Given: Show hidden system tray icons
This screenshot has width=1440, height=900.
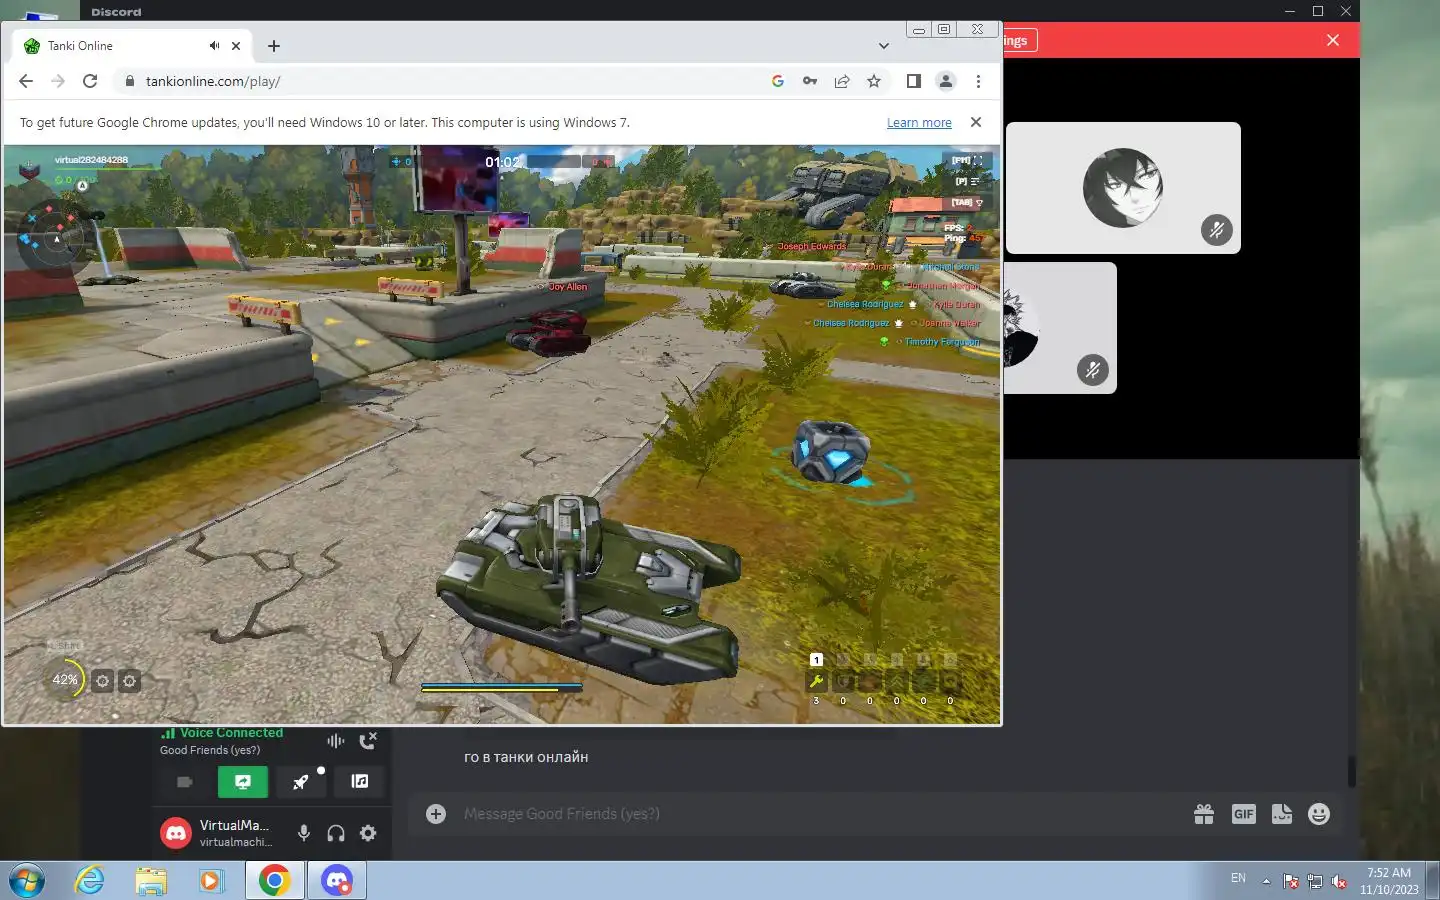Looking at the screenshot, I should pyautogui.click(x=1266, y=881).
